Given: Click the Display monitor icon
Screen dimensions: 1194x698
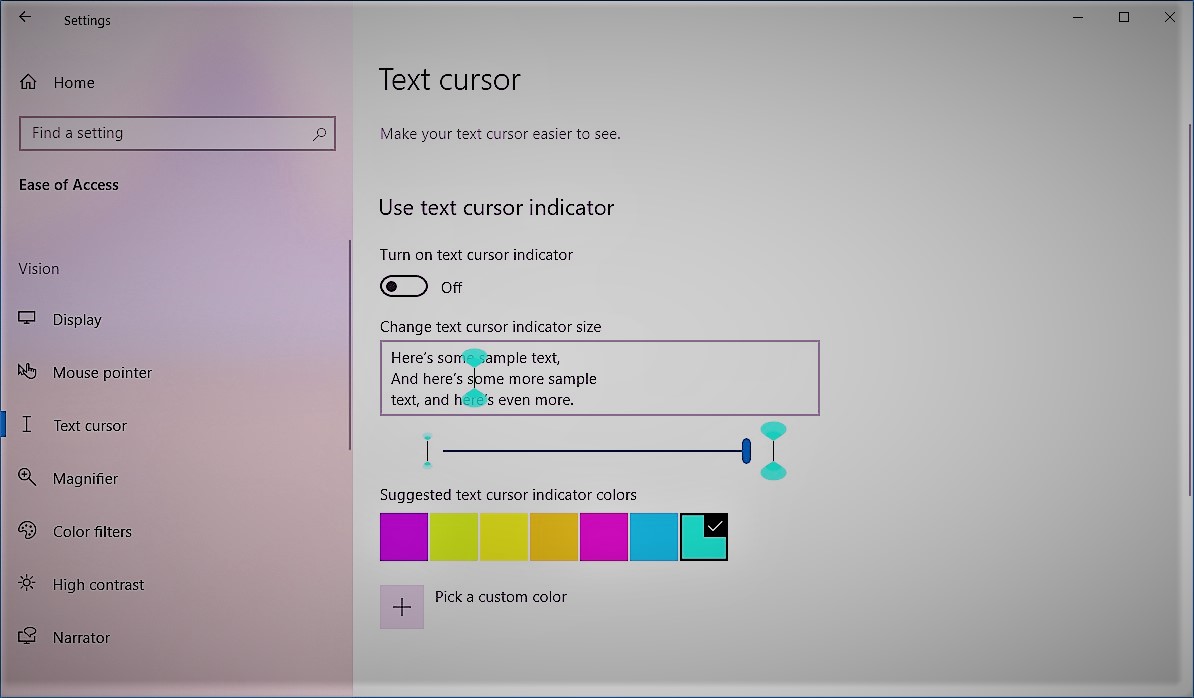Looking at the screenshot, I should (x=27, y=318).
